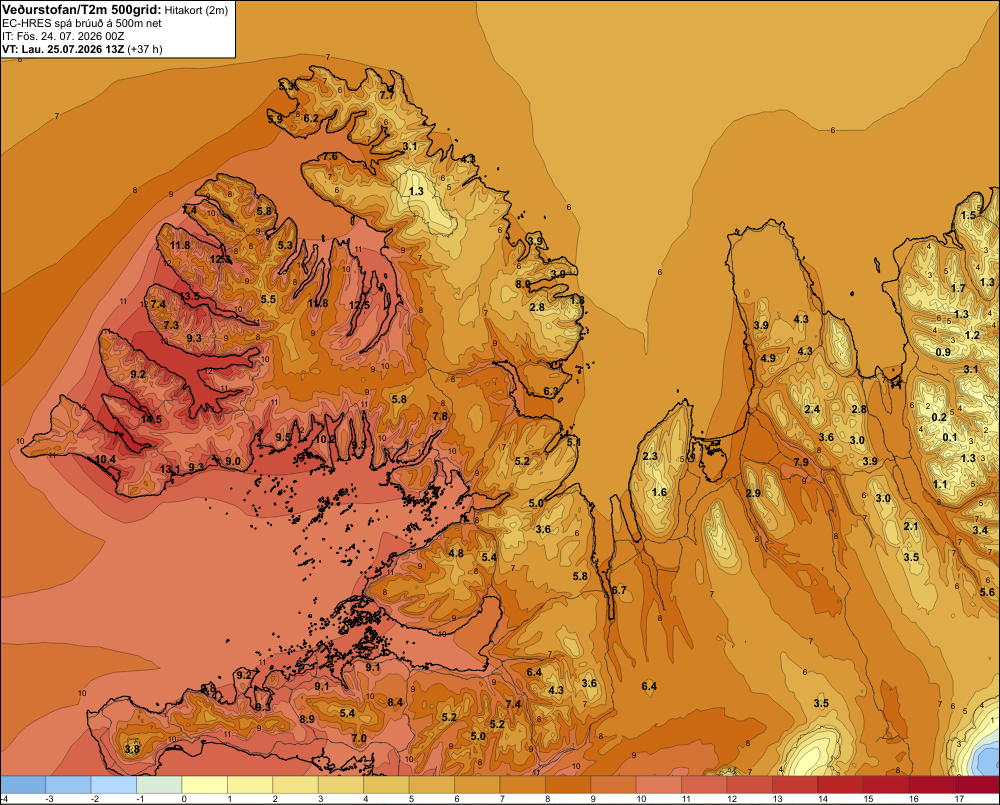Click the legend swatch between 5 and 6
This screenshot has height=805, width=1000.
(x=432, y=784)
